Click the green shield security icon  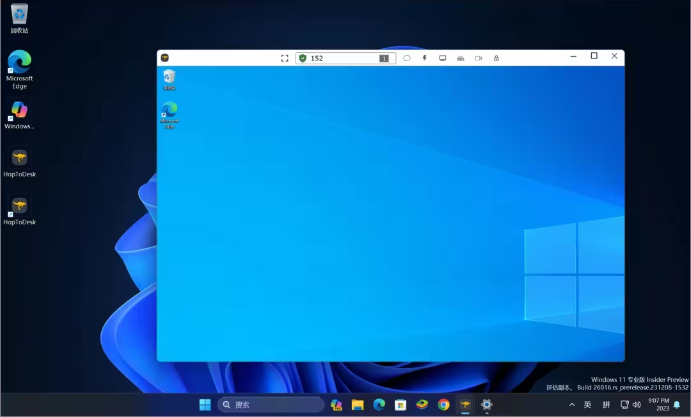[303, 58]
